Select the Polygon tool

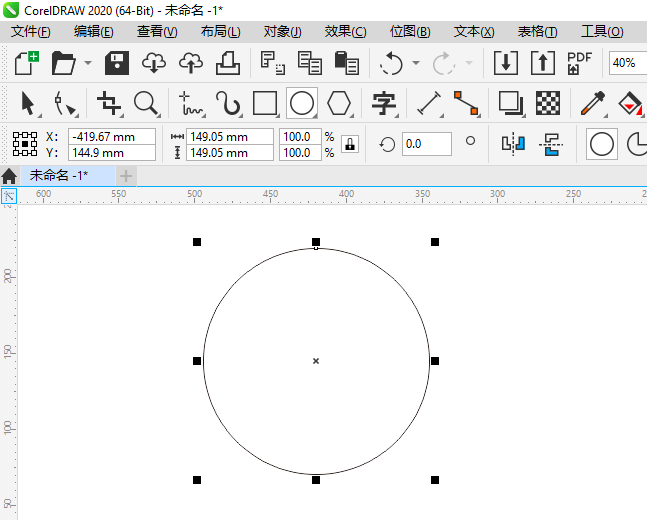pyautogui.click(x=339, y=103)
